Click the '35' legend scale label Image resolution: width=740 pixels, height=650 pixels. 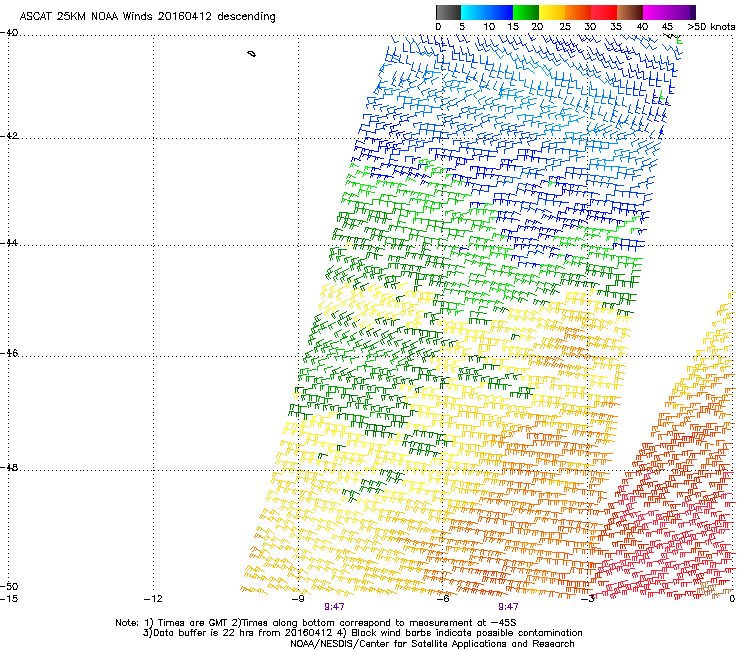615,27
